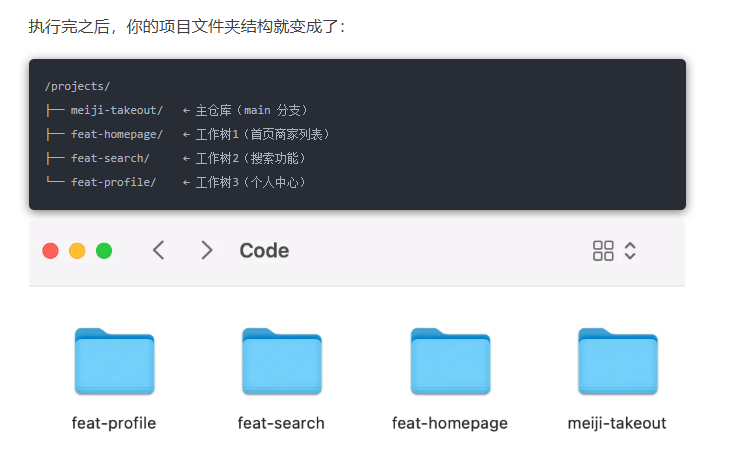This screenshot has height=473, width=746.
Task: Click the /projects/ line in code block
Action: [x=77, y=86]
